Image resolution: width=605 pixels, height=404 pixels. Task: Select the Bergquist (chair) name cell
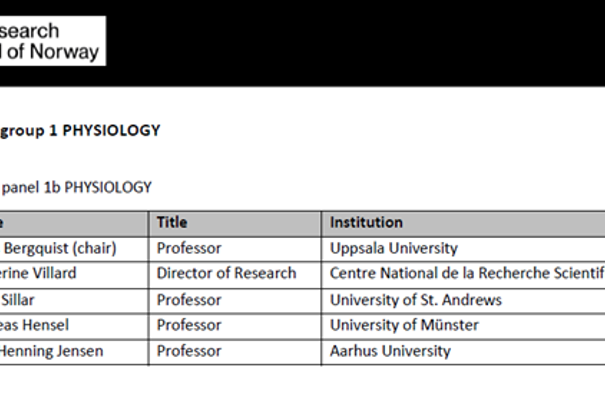pos(74,249)
